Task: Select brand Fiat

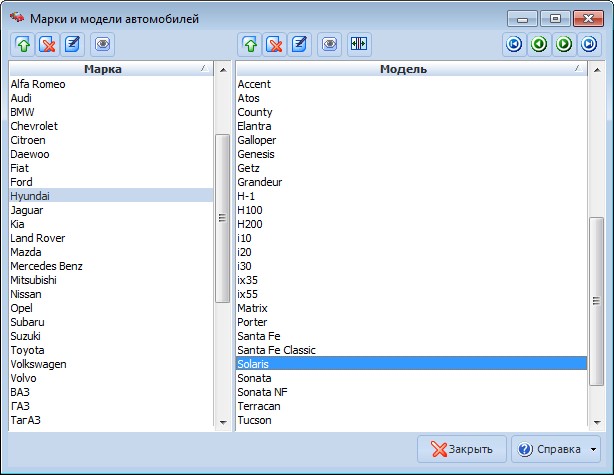Action: pyautogui.click(x=111, y=168)
